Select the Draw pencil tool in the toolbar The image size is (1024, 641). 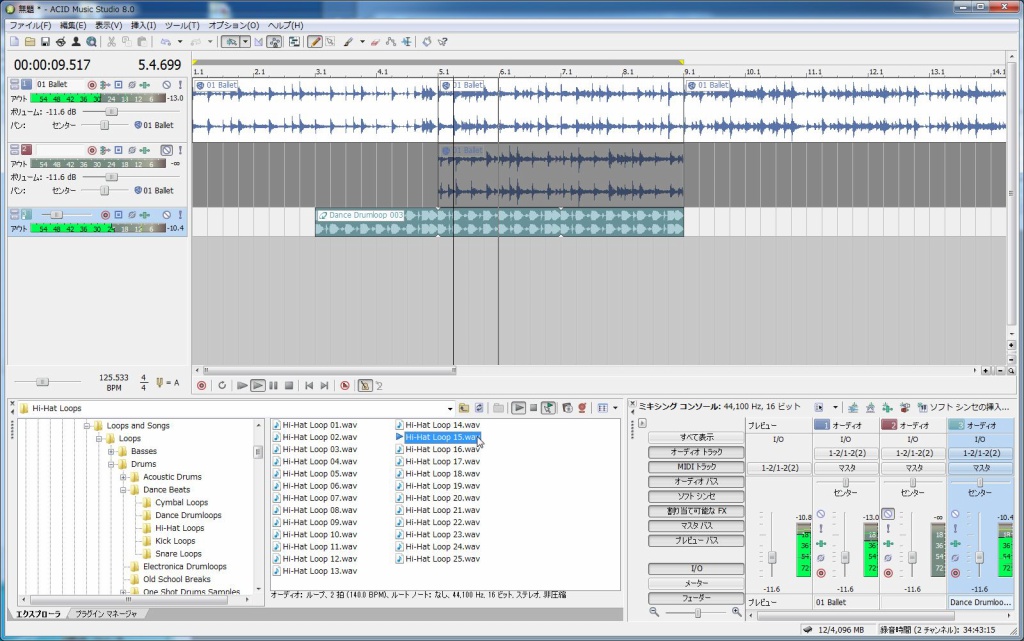[315, 42]
